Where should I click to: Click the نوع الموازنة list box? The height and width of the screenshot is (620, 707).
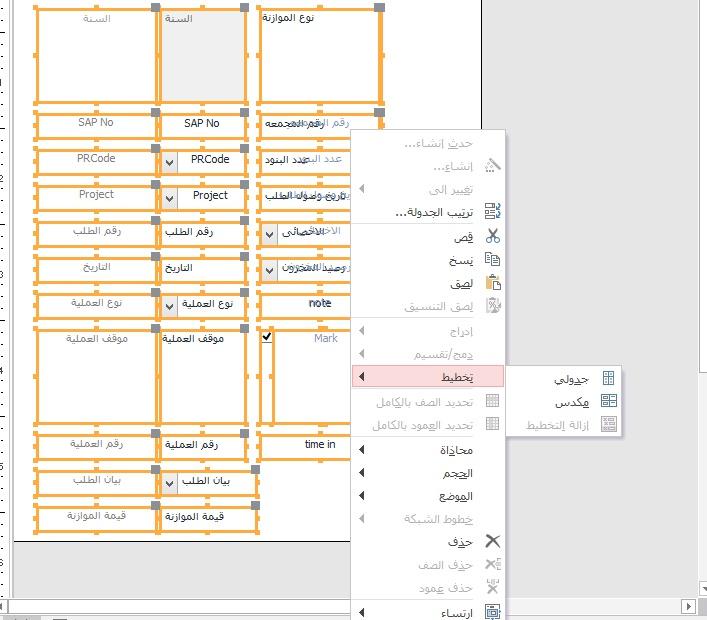tap(320, 56)
